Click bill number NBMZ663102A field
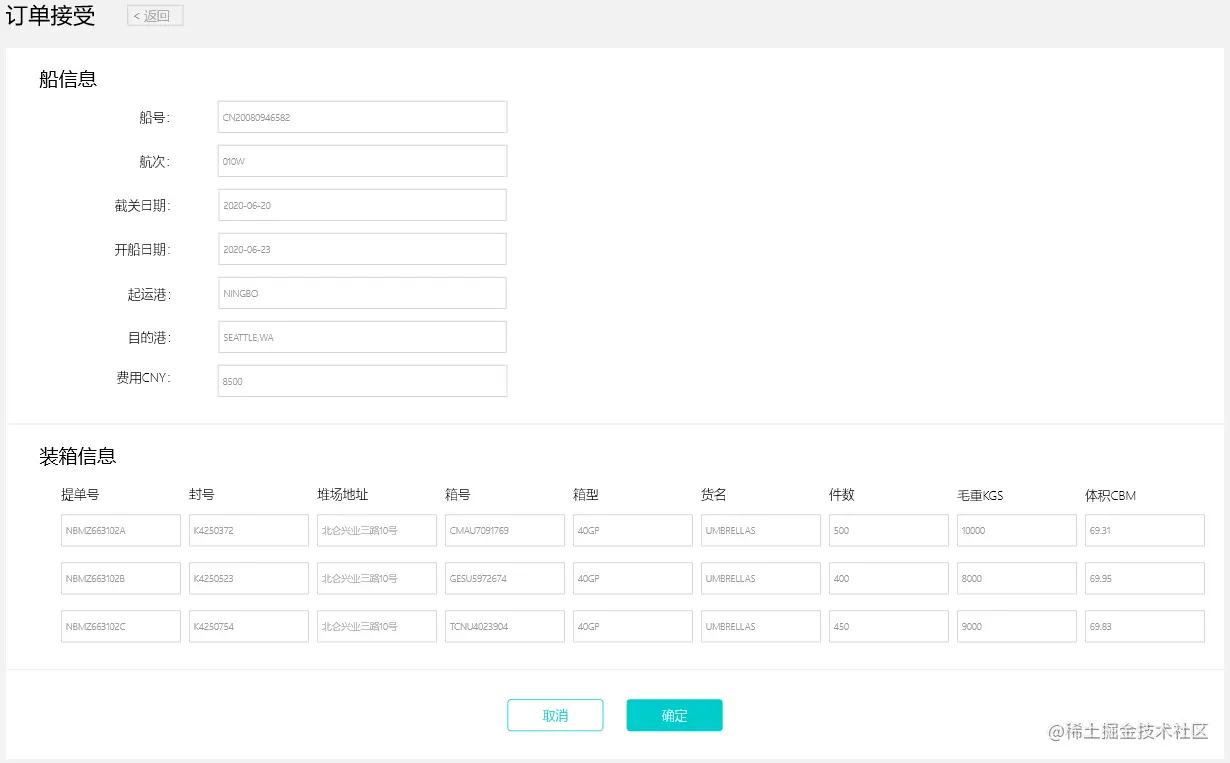The height and width of the screenshot is (763, 1230). click(121, 530)
